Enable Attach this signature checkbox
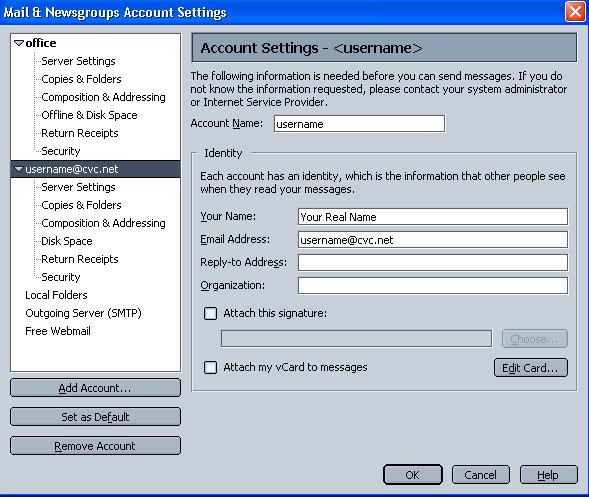 click(x=210, y=313)
